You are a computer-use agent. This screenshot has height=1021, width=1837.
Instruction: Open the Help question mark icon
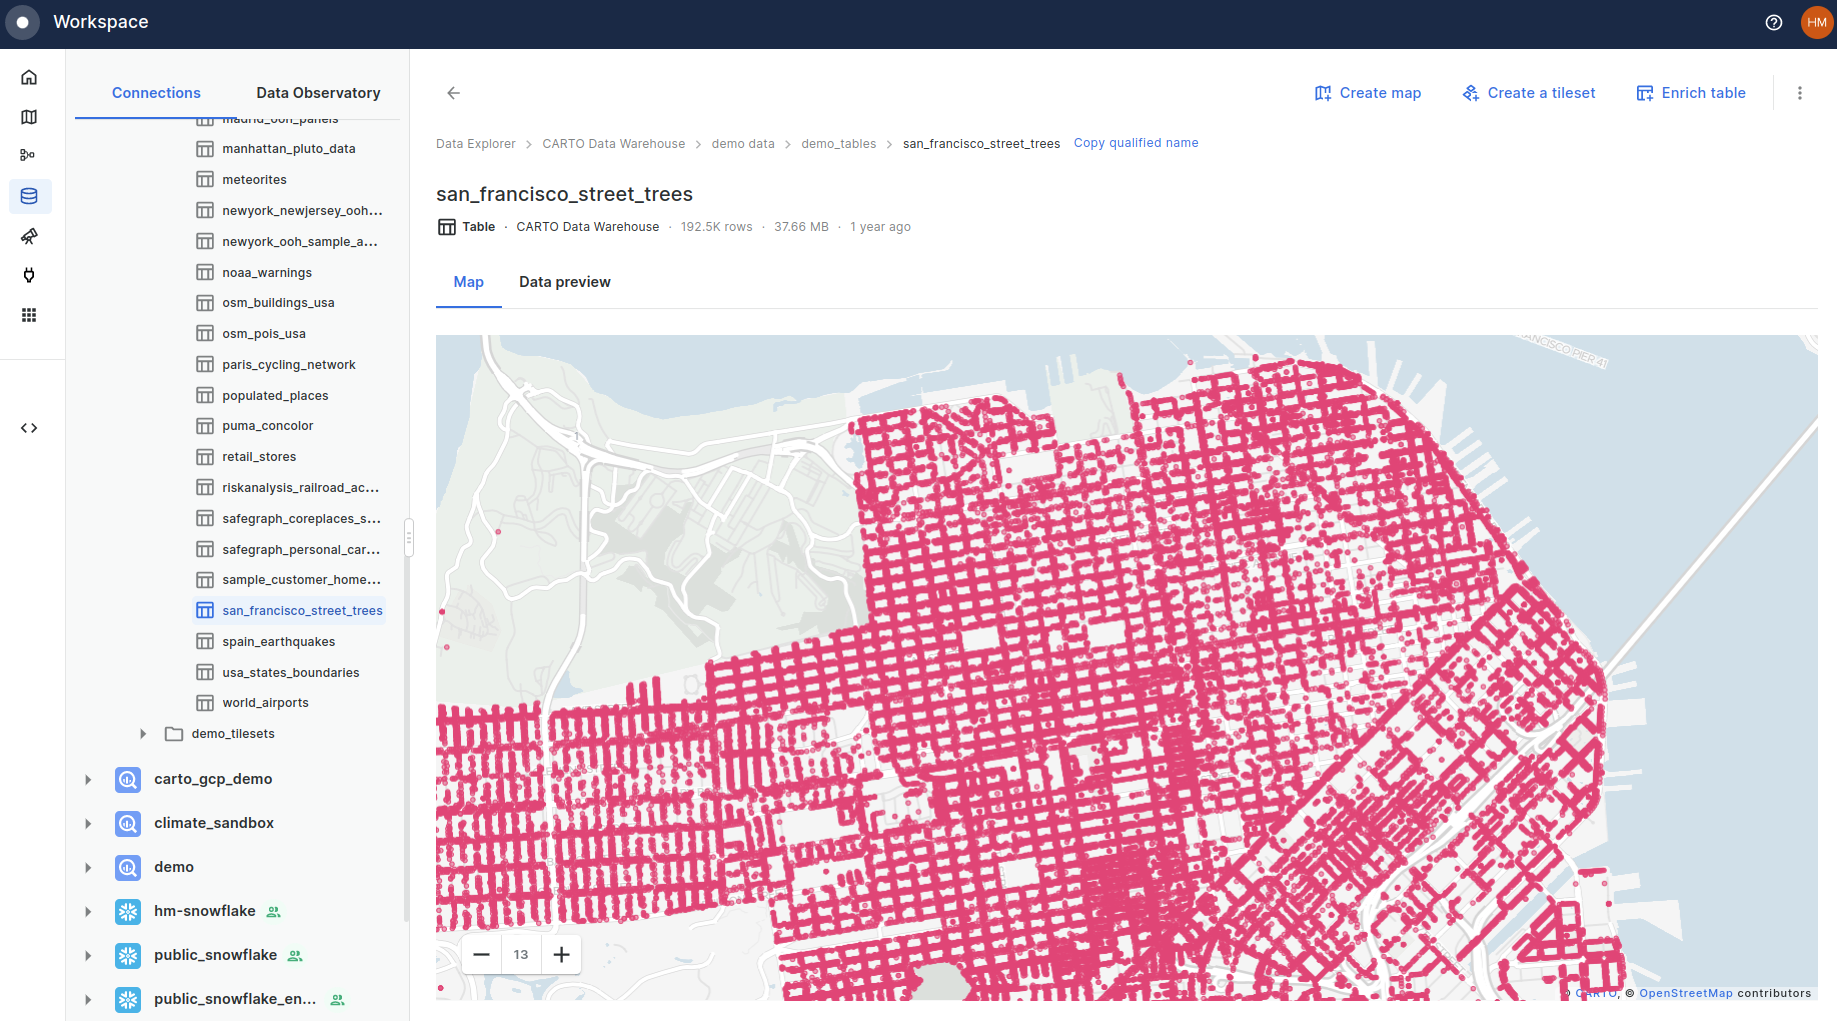pyautogui.click(x=1773, y=22)
